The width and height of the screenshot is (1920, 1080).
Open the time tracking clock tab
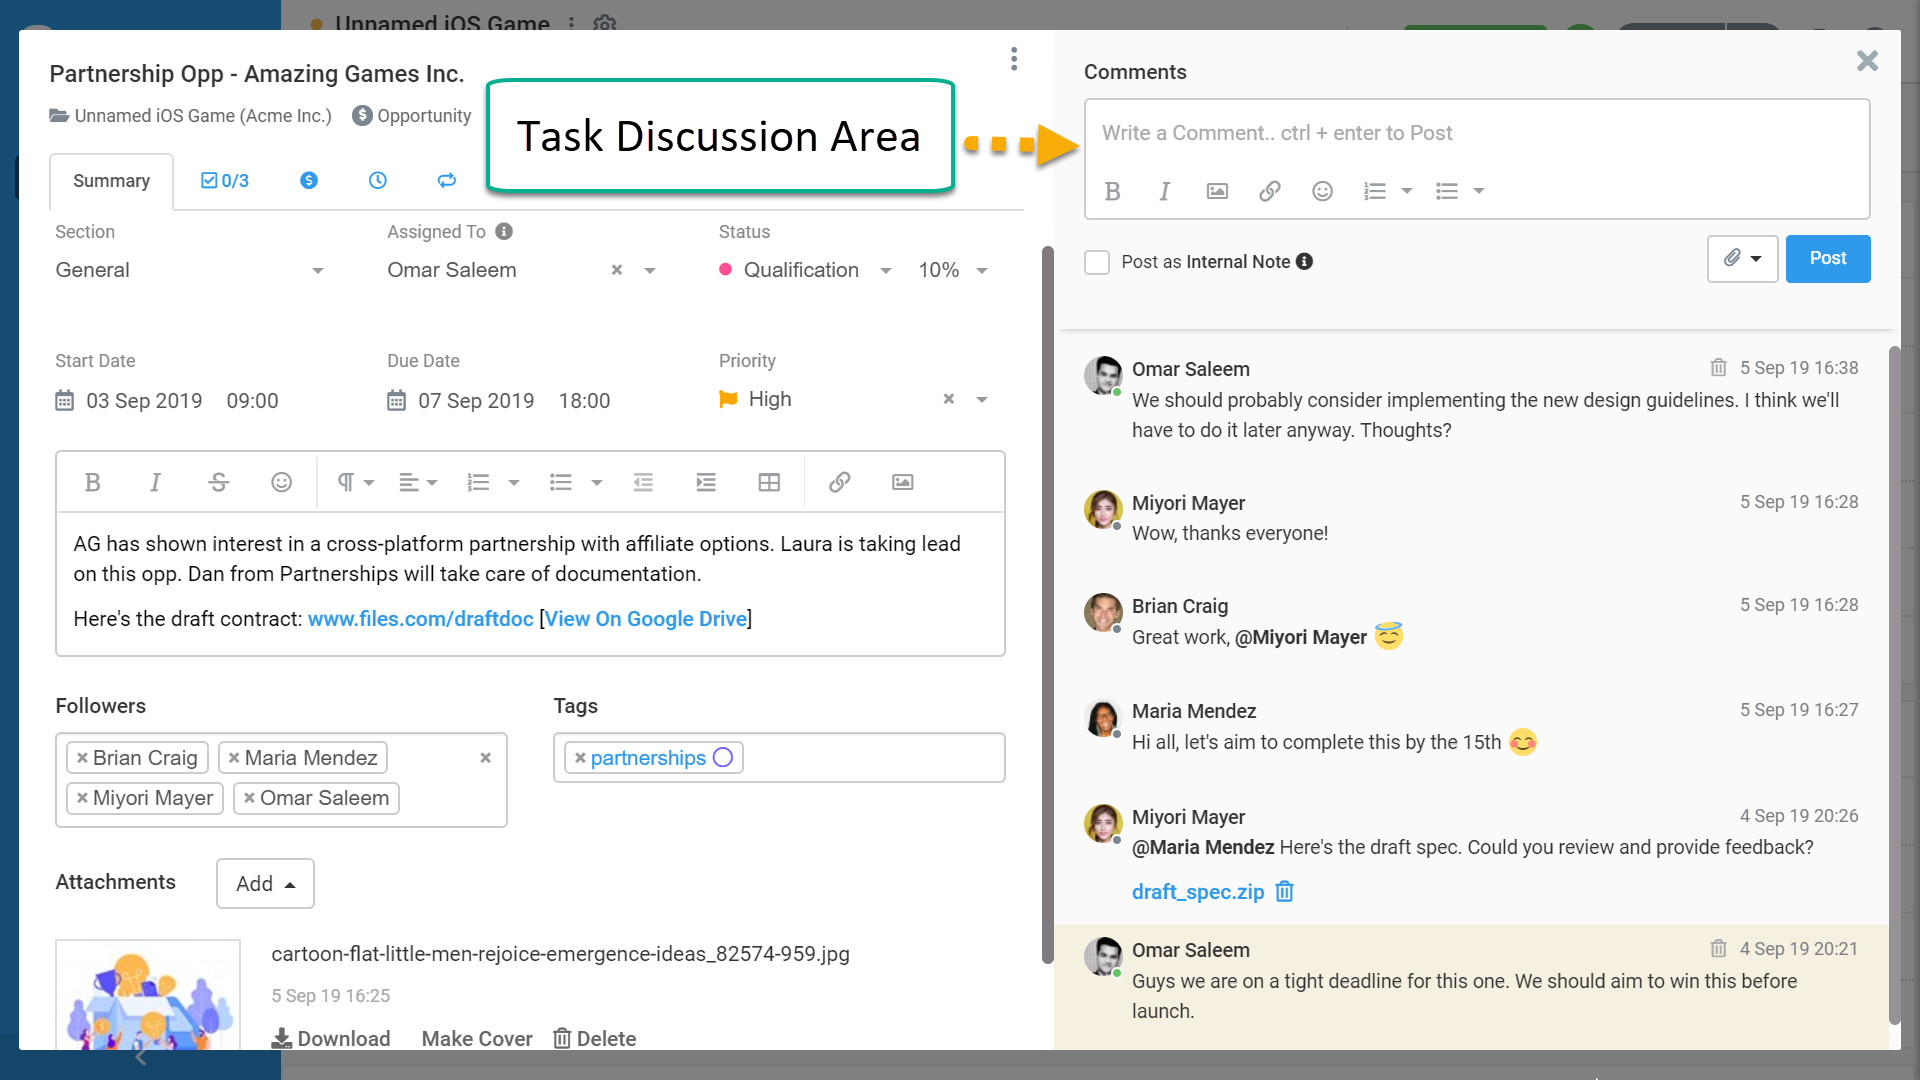point(377,180)
